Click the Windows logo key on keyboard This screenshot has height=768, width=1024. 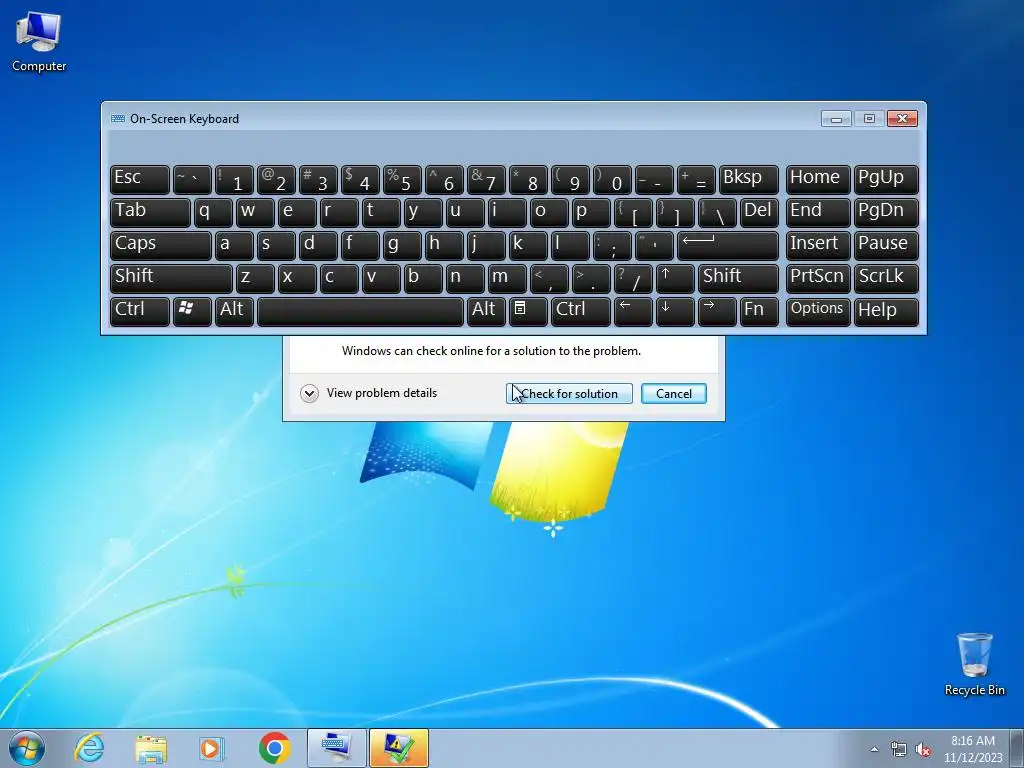[x=192, y=311]
